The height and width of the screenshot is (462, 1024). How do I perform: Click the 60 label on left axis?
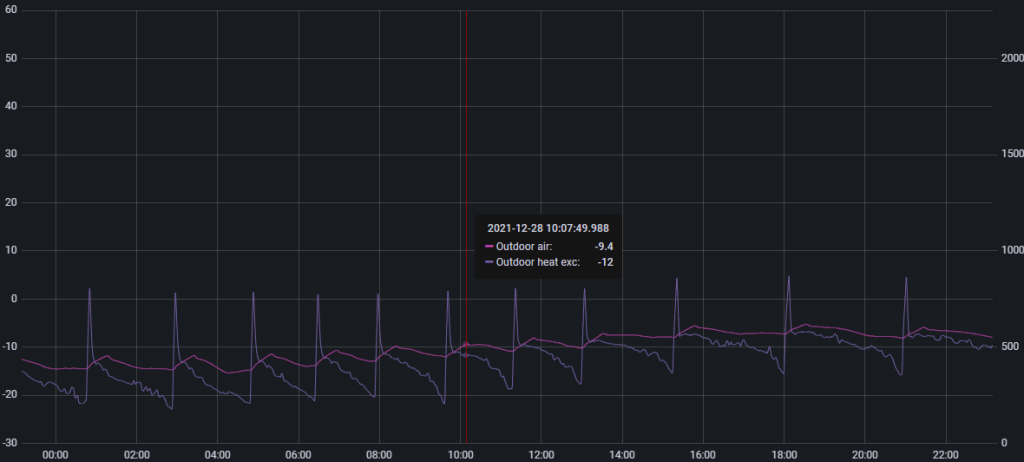pos(13,10)
